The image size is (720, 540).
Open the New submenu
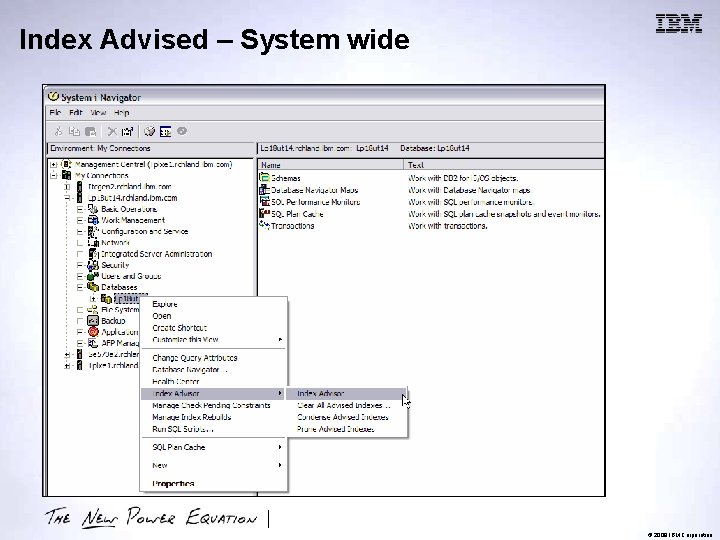(214, 466)
